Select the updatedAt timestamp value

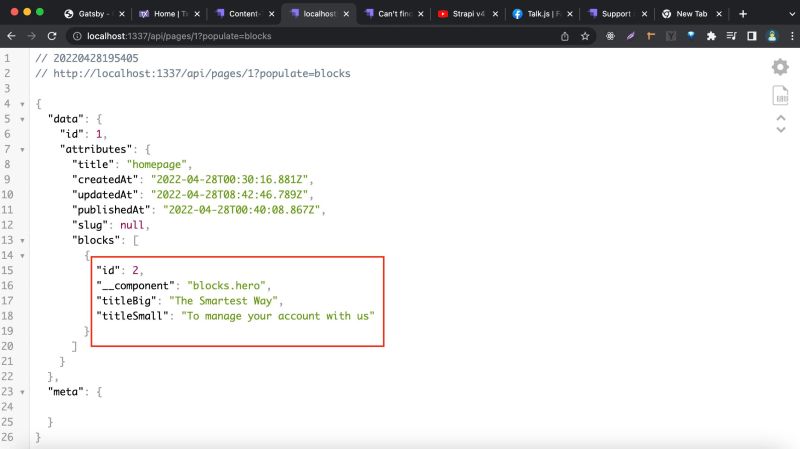pos(230,195)
